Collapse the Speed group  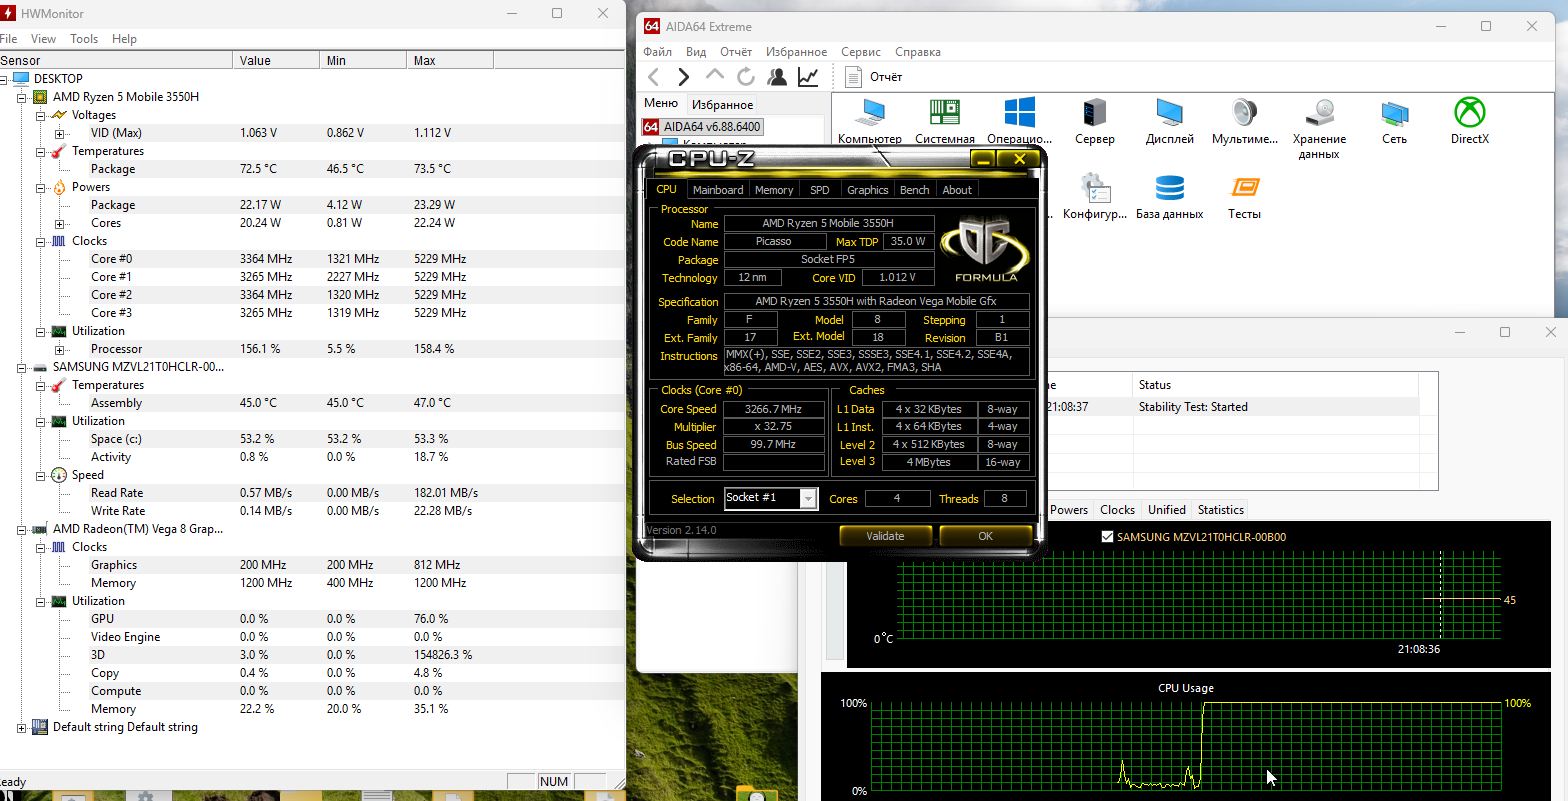[41, 475]
